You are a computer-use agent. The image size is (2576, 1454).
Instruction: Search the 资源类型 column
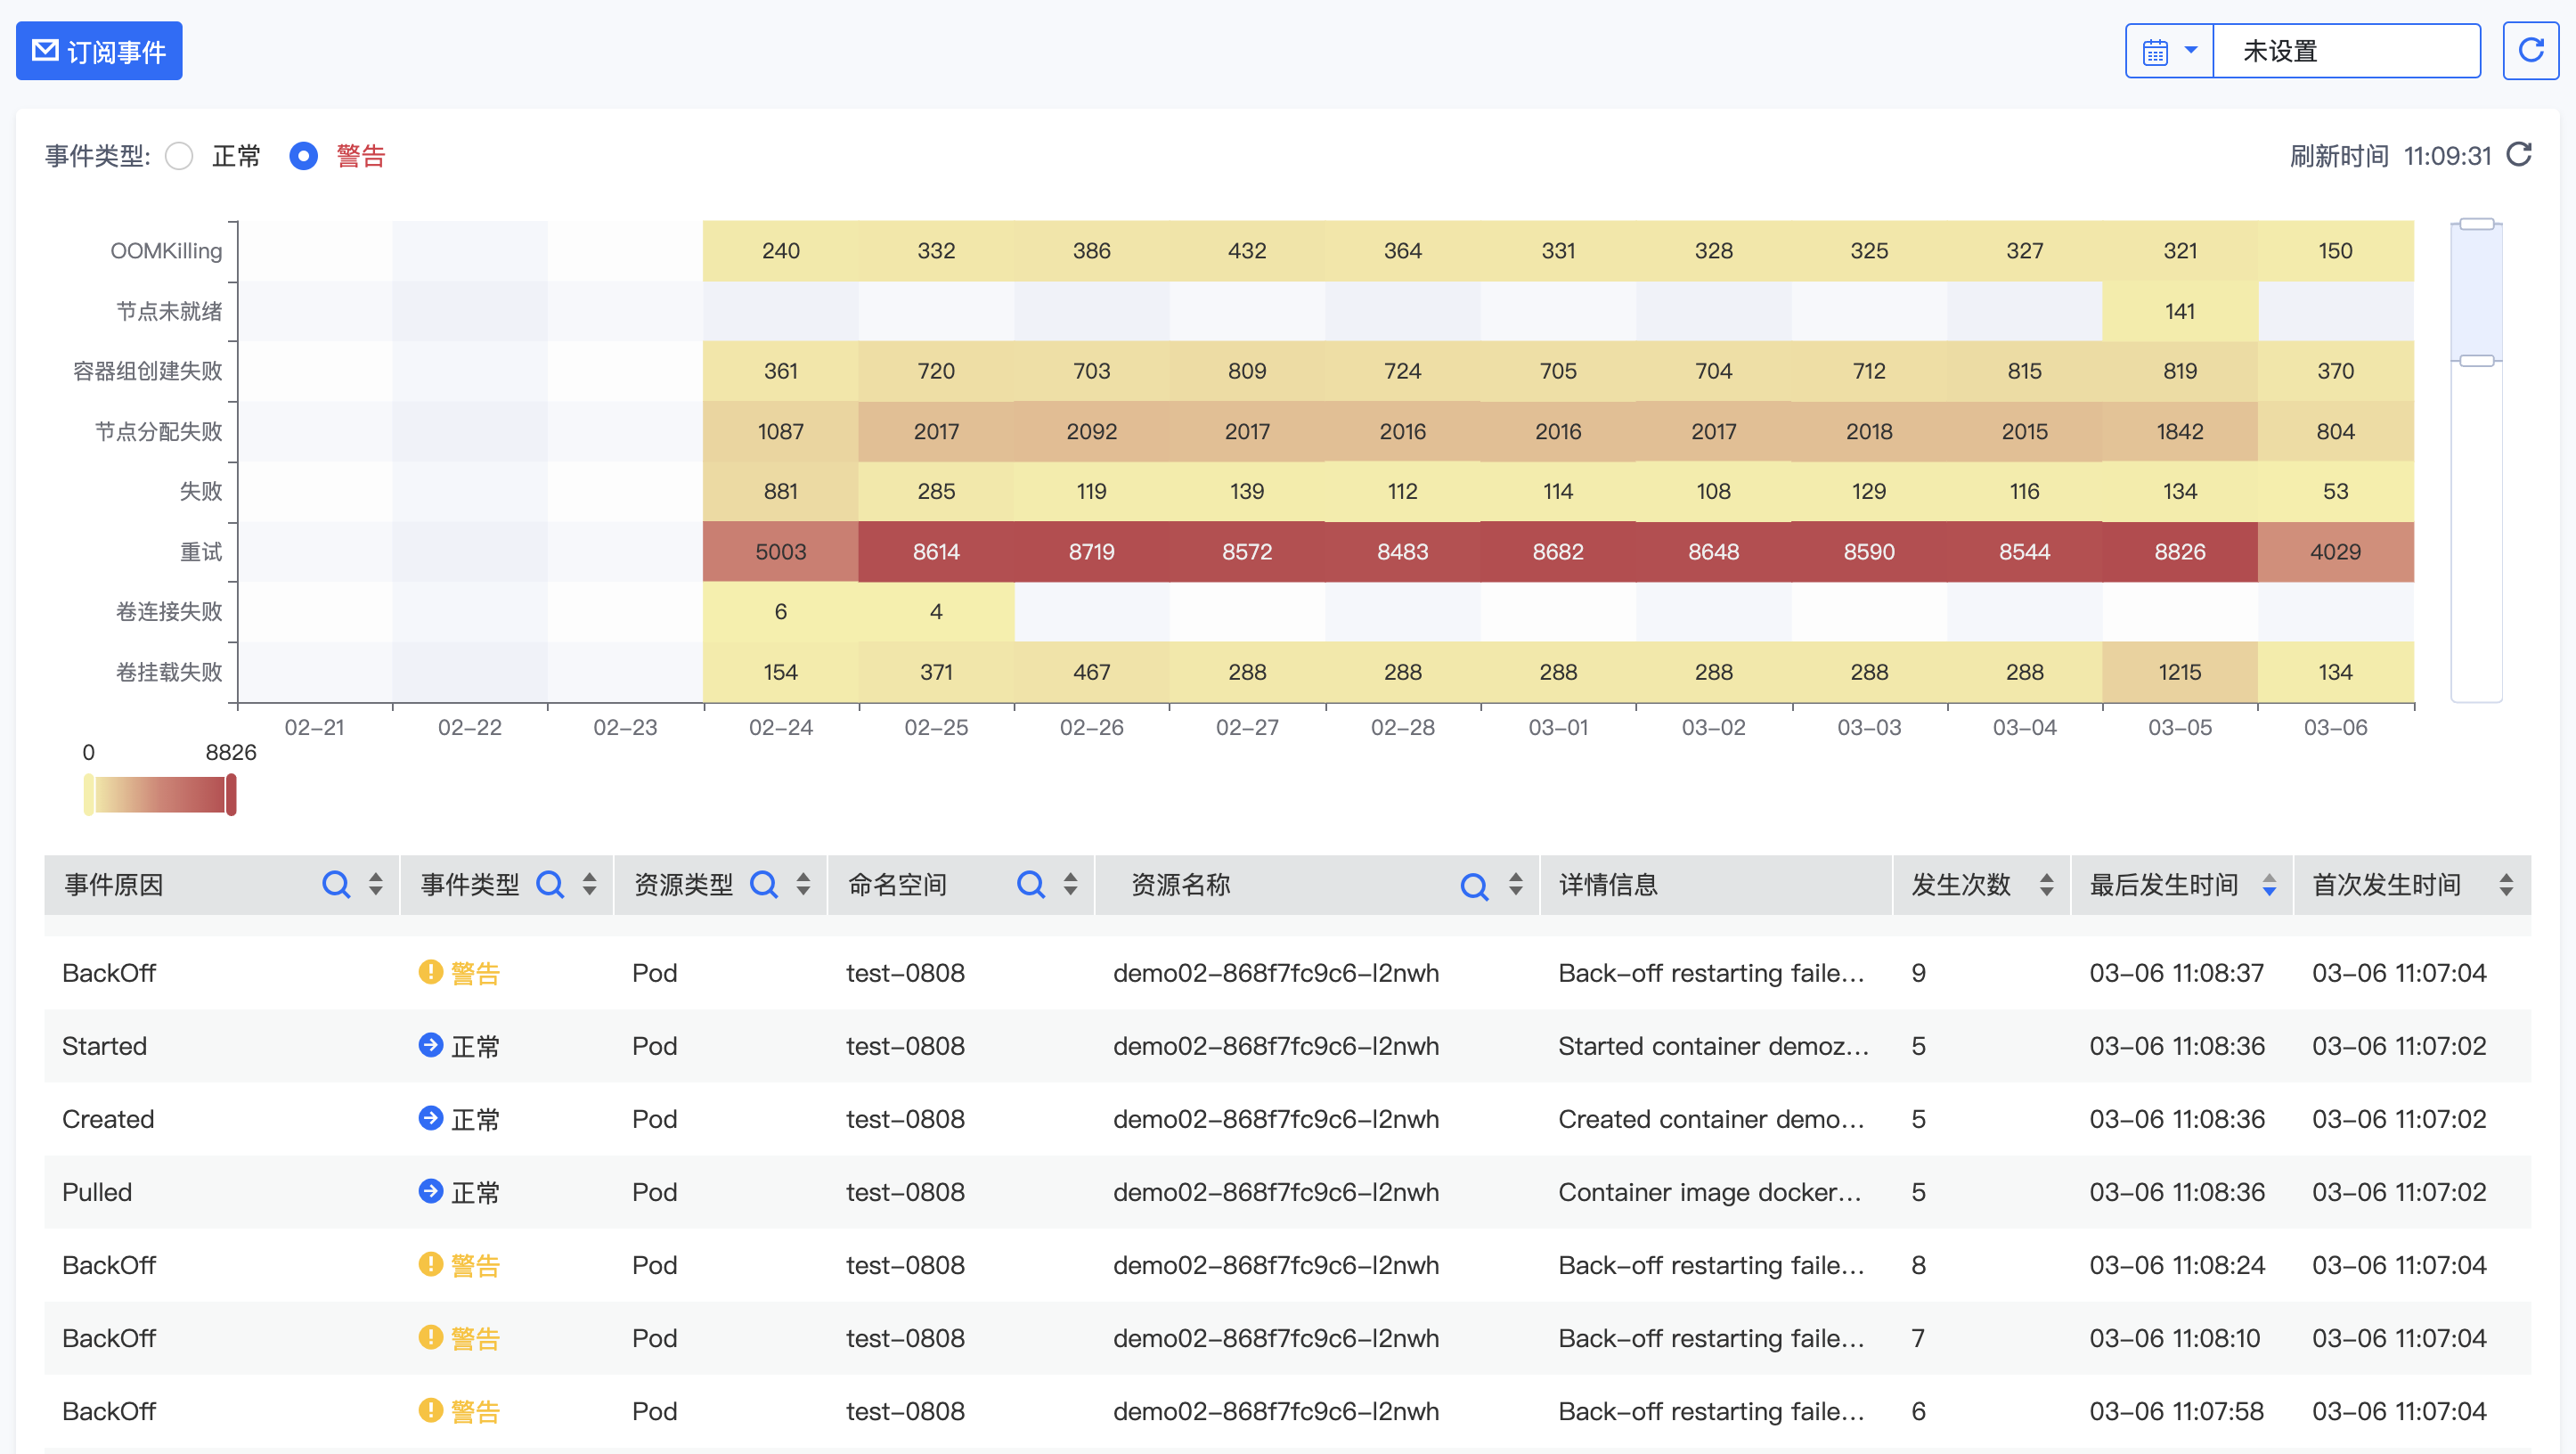764,884
